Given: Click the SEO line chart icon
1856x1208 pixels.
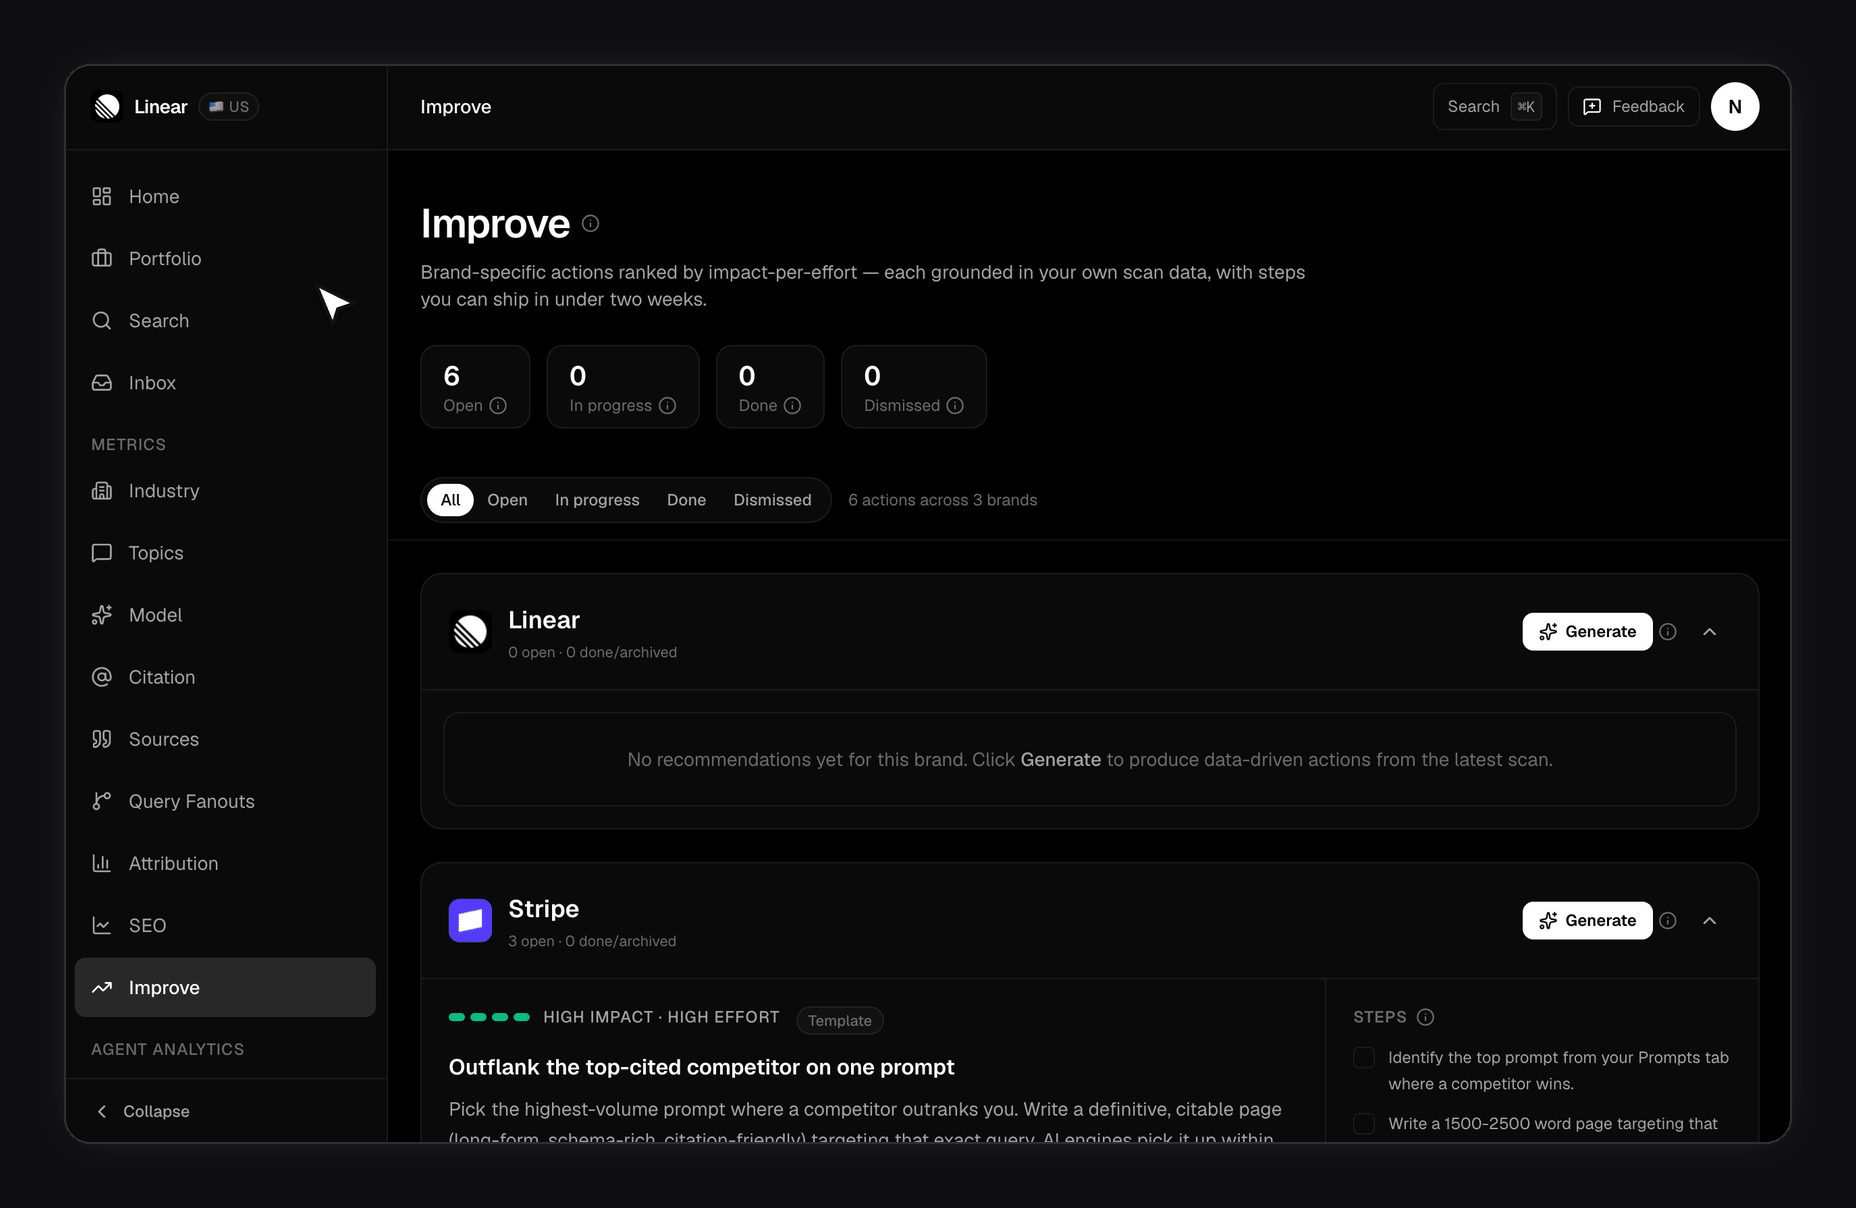Looking at the screenshot, I should click(x=102, y=925).
